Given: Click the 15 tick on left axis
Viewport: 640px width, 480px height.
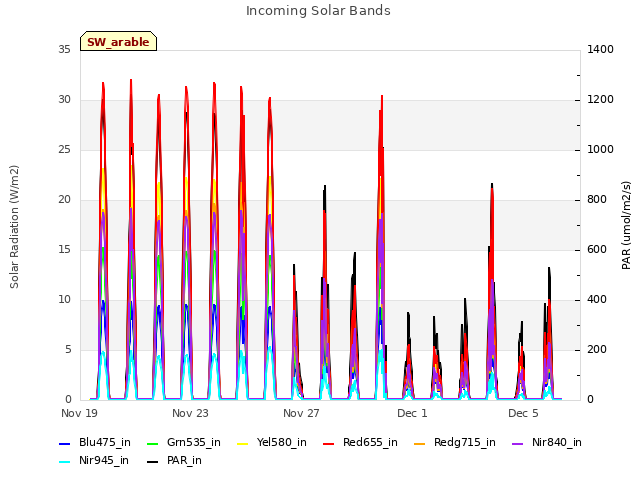Looking at the screenshot, I should point(64,250).
